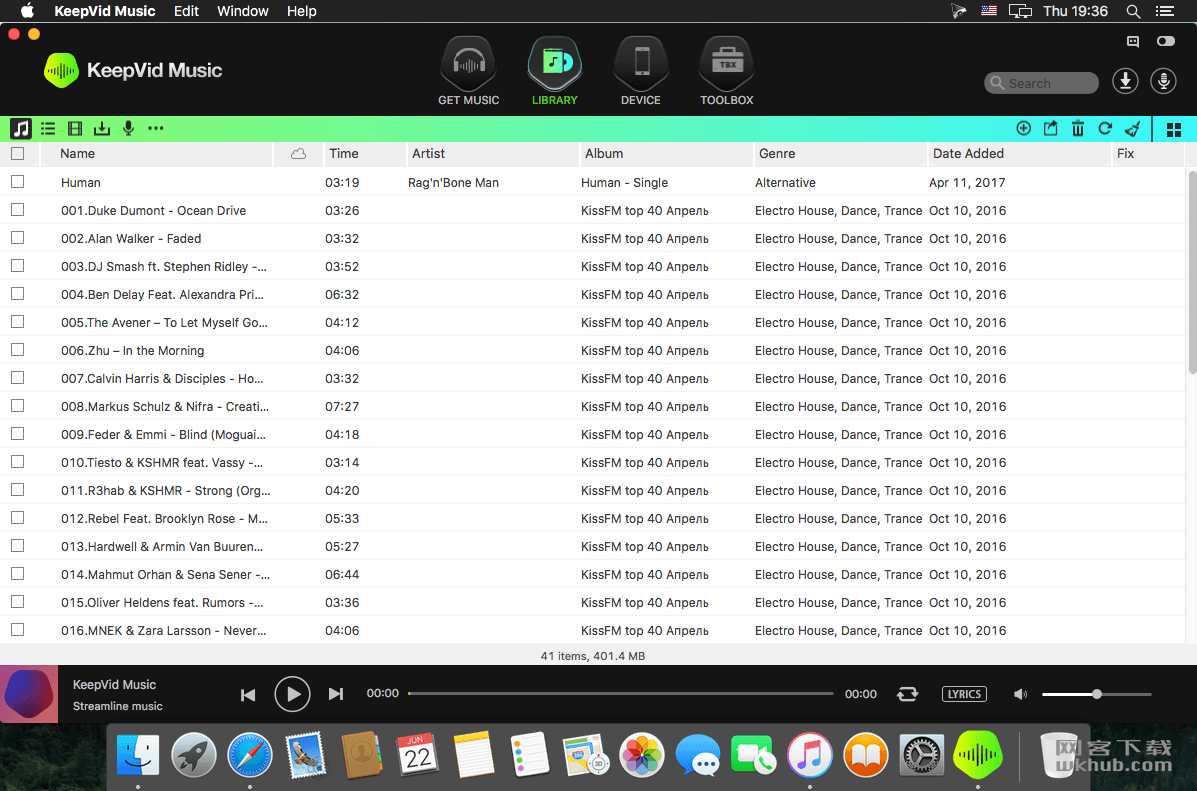Open the LYRICS panel
This screenshot has width=1197, height=791.
(x=964, y=694)
